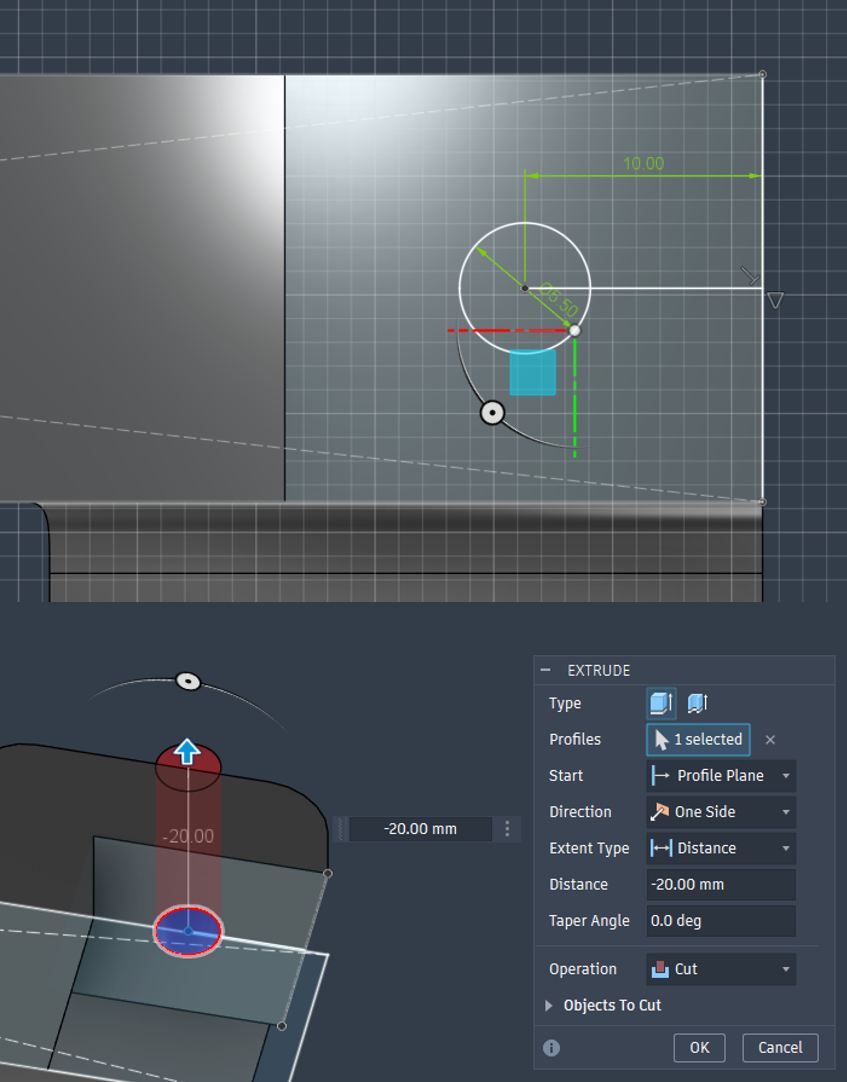Open the Extent Type dropdown showing Distance

click(720, 848)
